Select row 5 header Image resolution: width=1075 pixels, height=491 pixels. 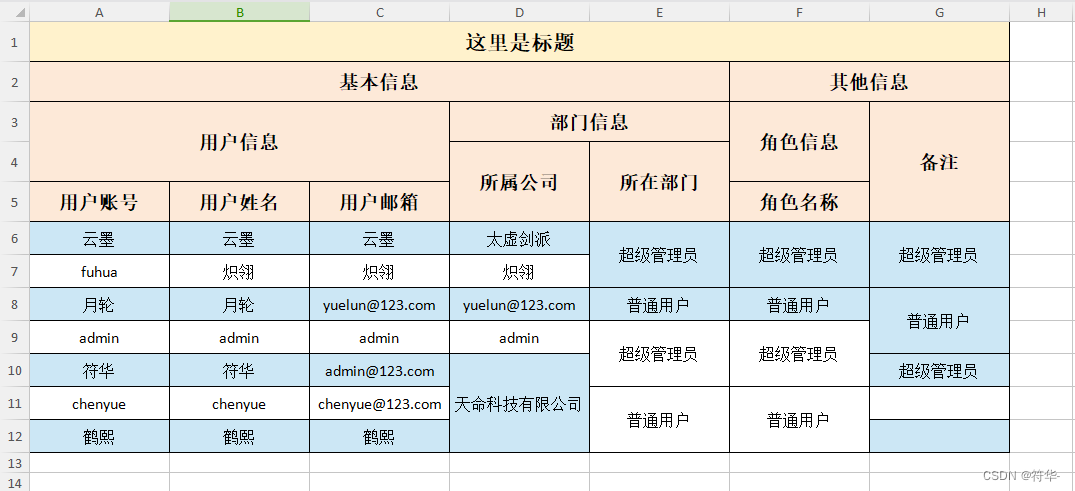(14, 202)
